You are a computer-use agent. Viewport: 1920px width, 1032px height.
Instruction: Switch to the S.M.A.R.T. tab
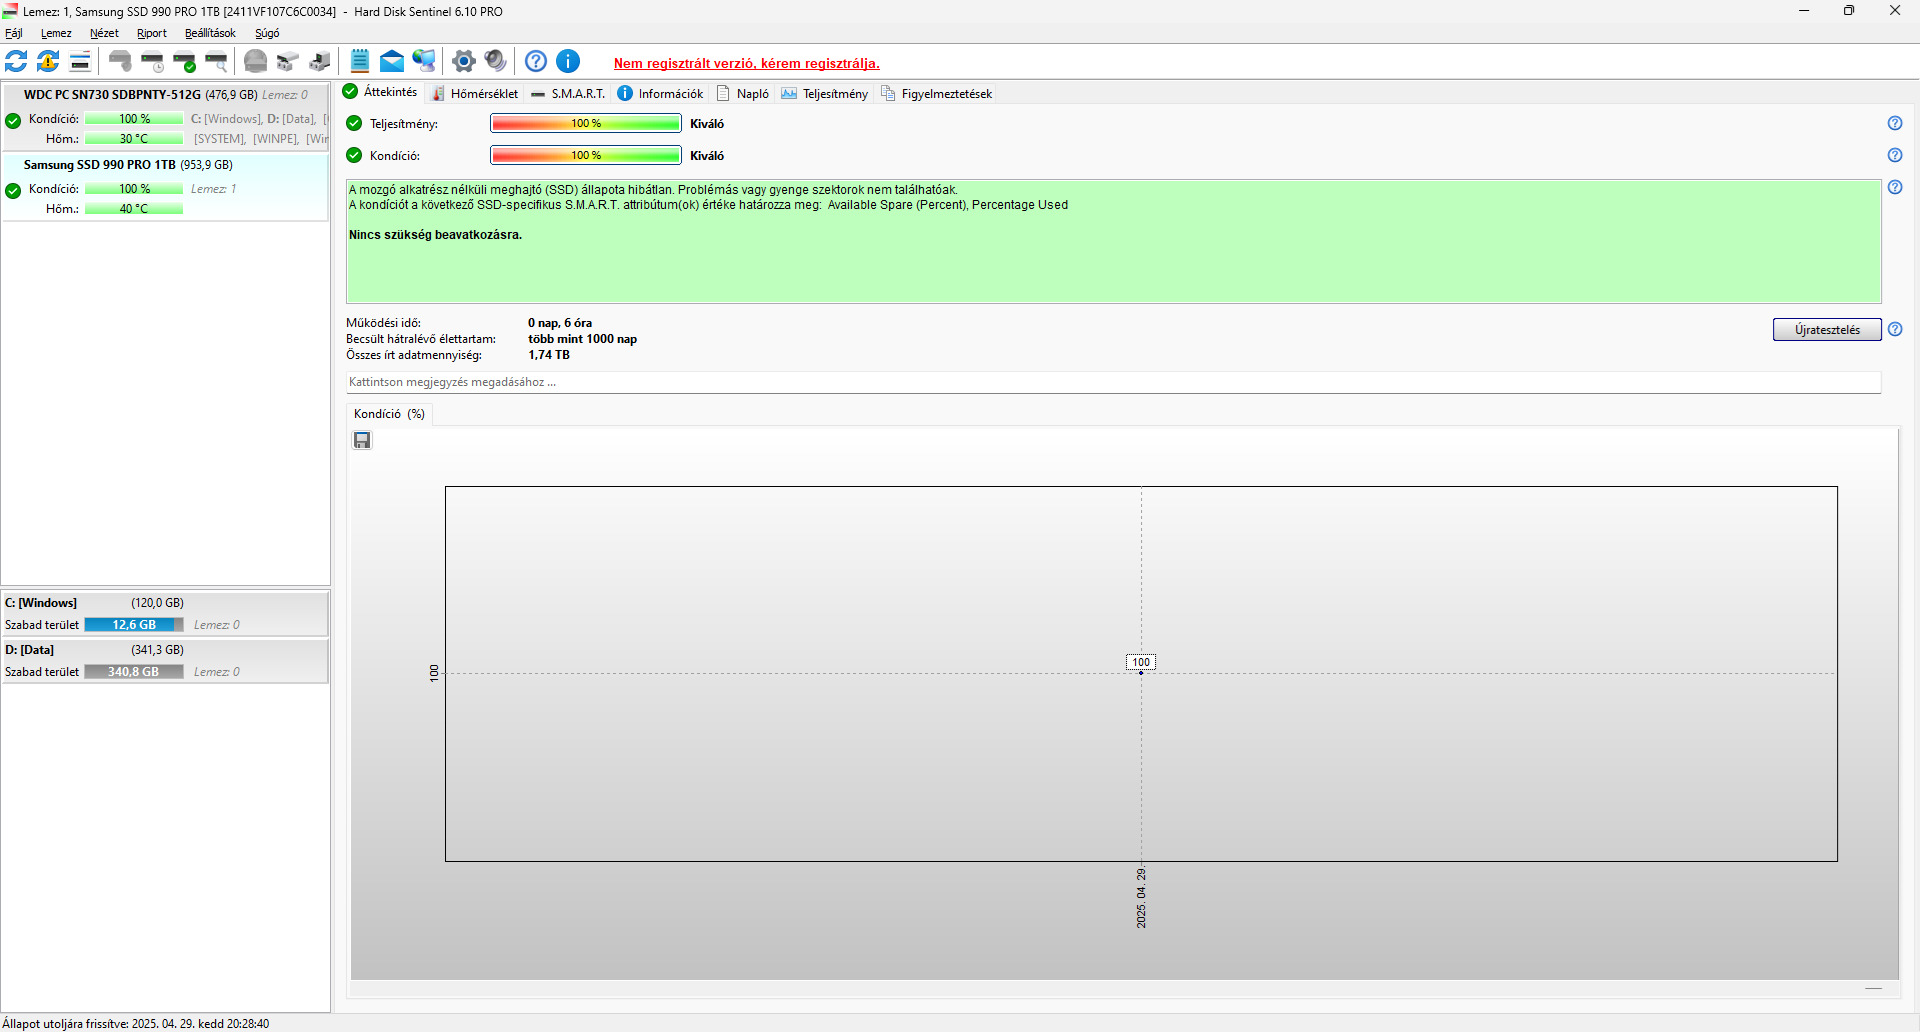568,93
